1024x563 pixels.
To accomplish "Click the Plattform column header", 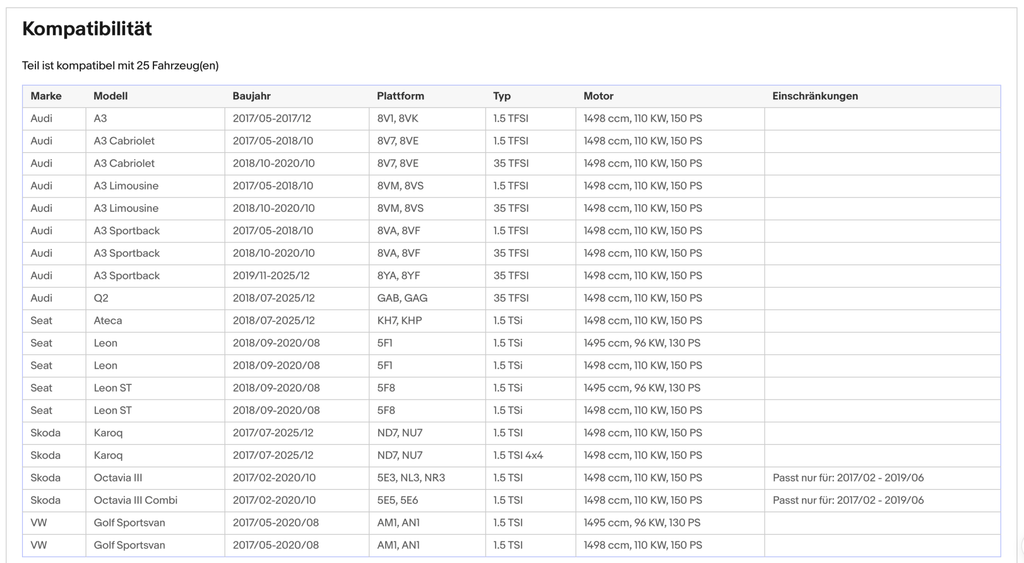I will click(400, 96).
